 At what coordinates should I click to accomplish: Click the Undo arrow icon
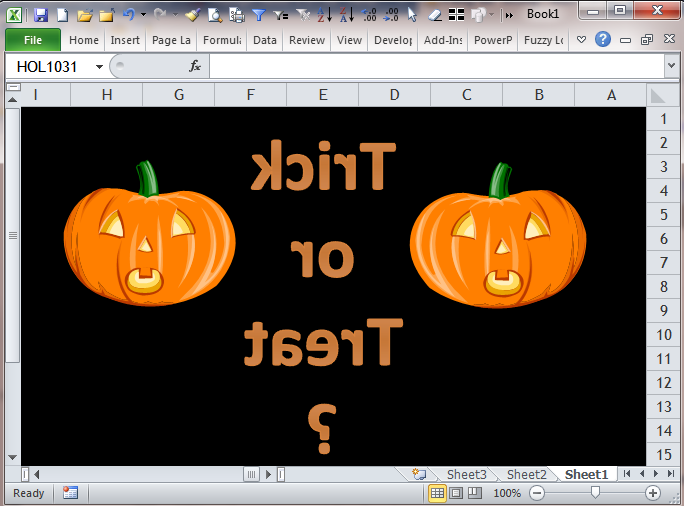click(128, 15)
